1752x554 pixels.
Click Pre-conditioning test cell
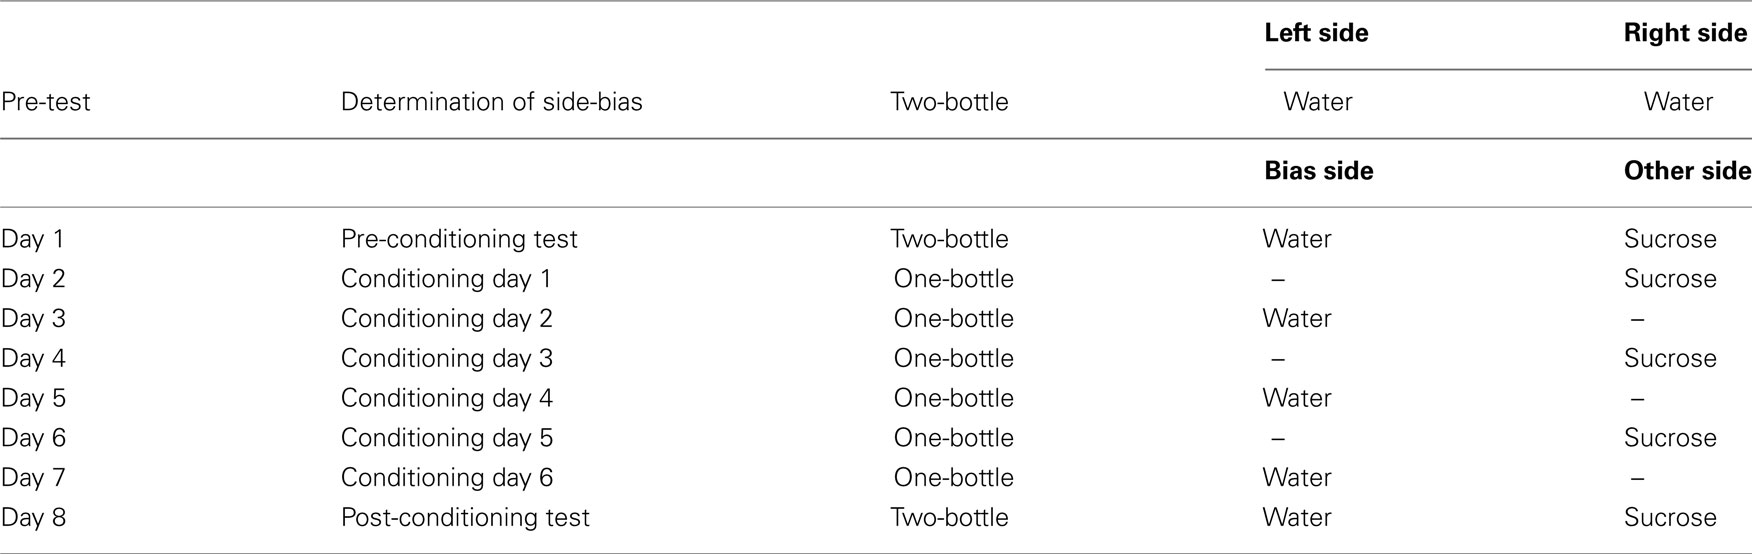(459, 240)
